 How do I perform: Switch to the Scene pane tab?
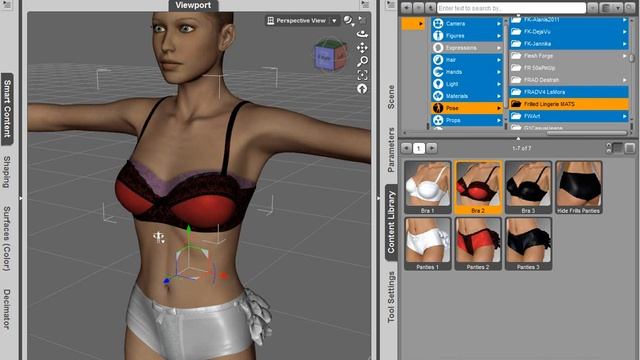pos(391,97)
